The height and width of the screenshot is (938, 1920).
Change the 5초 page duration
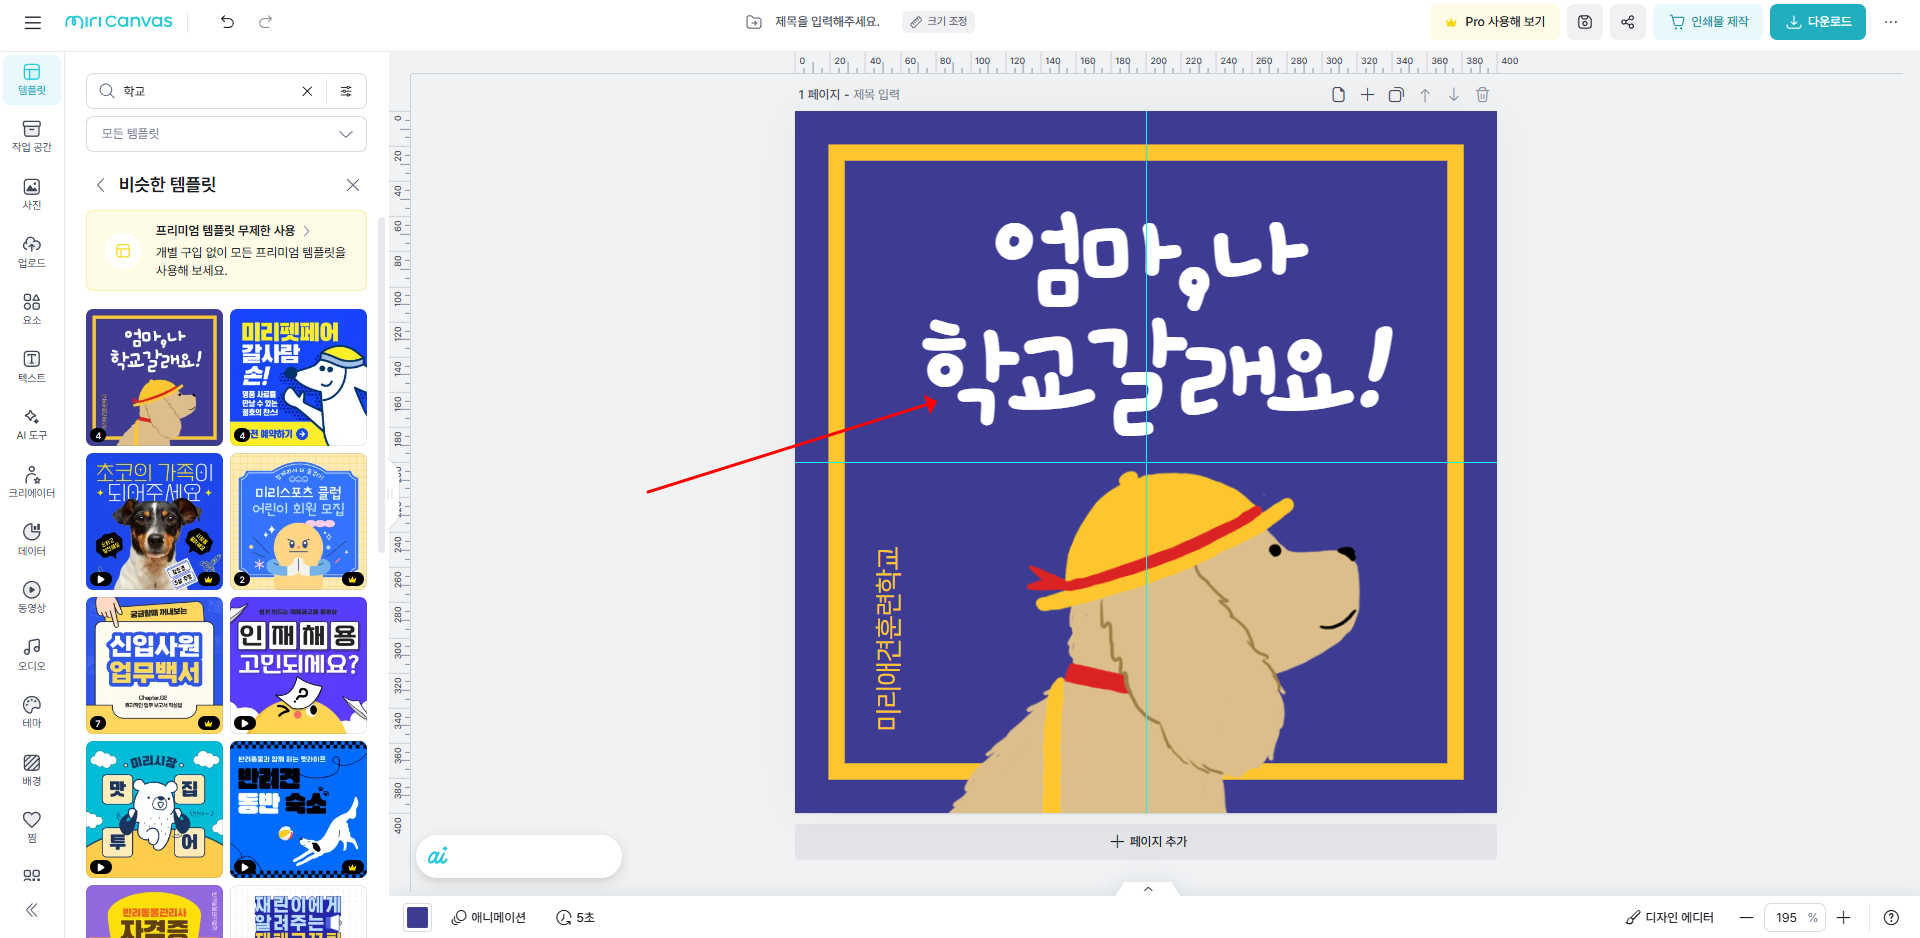point(575,918)
